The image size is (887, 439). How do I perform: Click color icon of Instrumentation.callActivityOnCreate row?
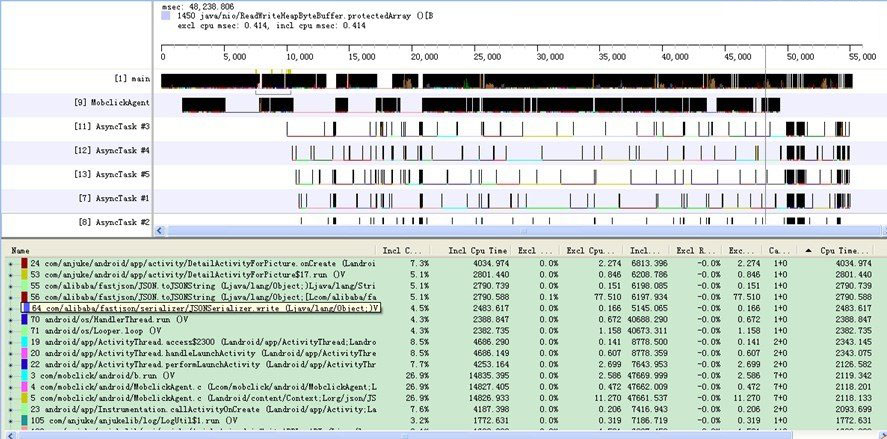tap(23, 409)
